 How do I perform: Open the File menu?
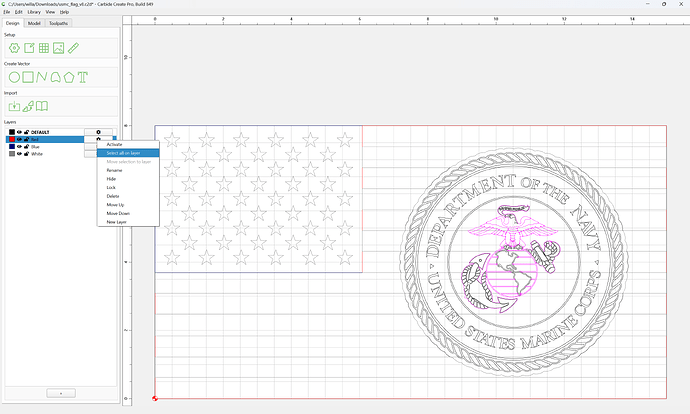pos(7,12)
